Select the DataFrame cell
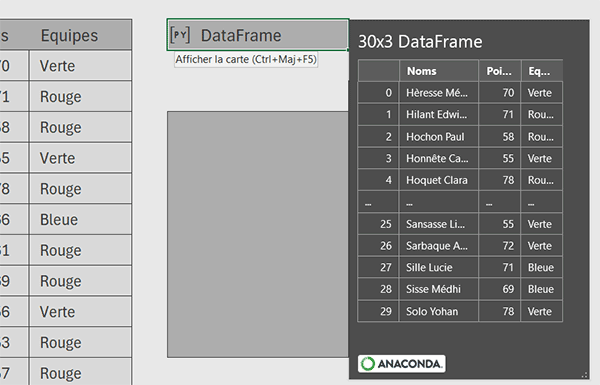 (258, 35)
